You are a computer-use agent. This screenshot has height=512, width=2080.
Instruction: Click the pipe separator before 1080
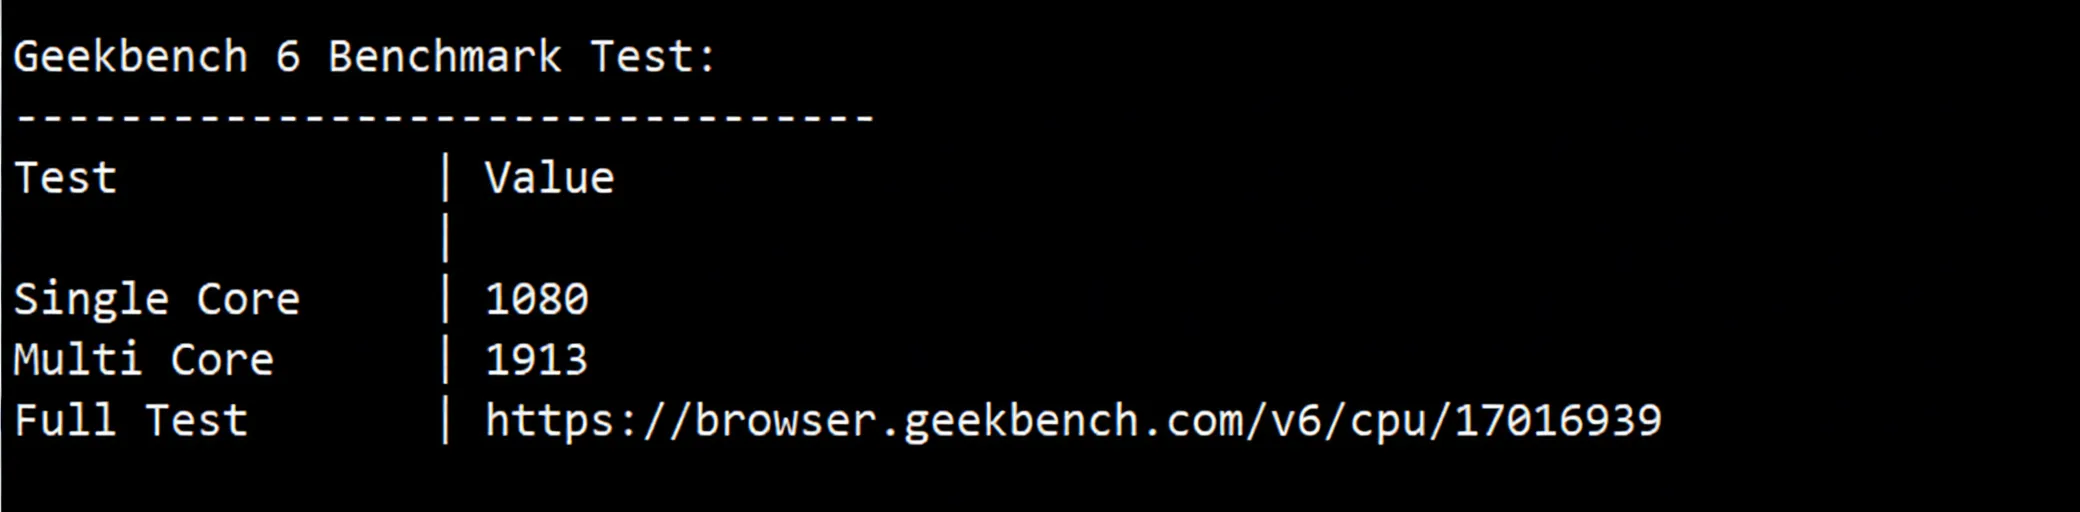pyautogui.click(x=445, y=299)
